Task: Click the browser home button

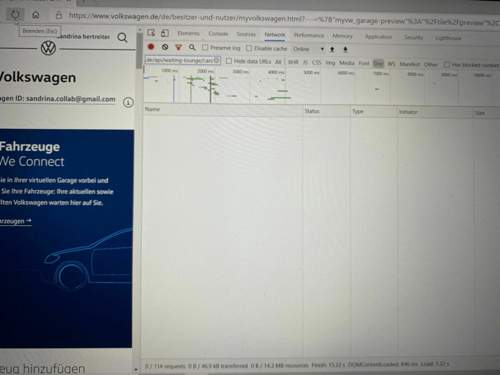Action: tap(36, 15)
